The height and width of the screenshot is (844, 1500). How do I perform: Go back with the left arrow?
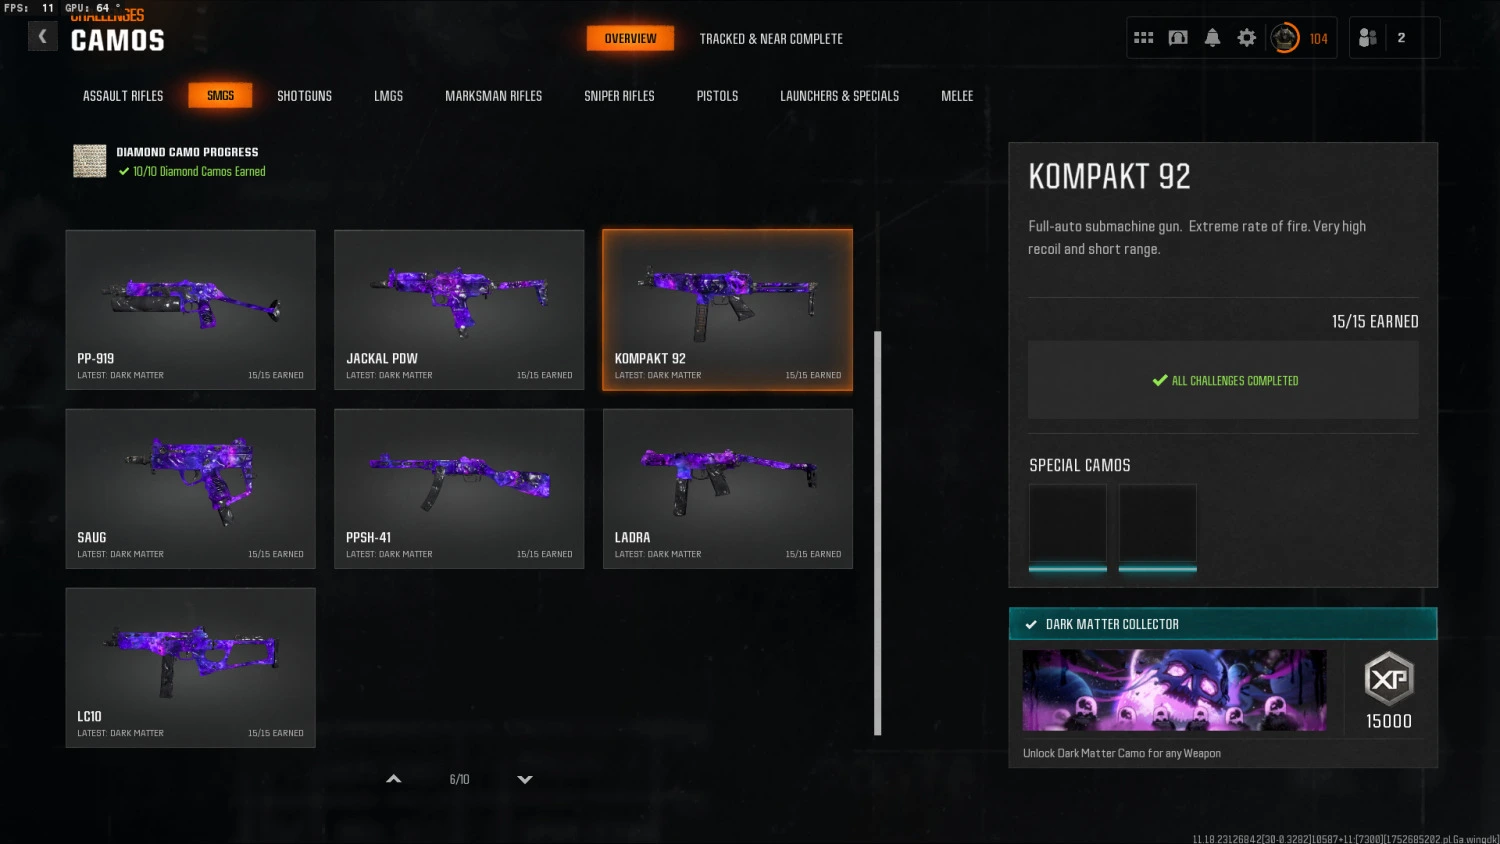pos(42,37)
